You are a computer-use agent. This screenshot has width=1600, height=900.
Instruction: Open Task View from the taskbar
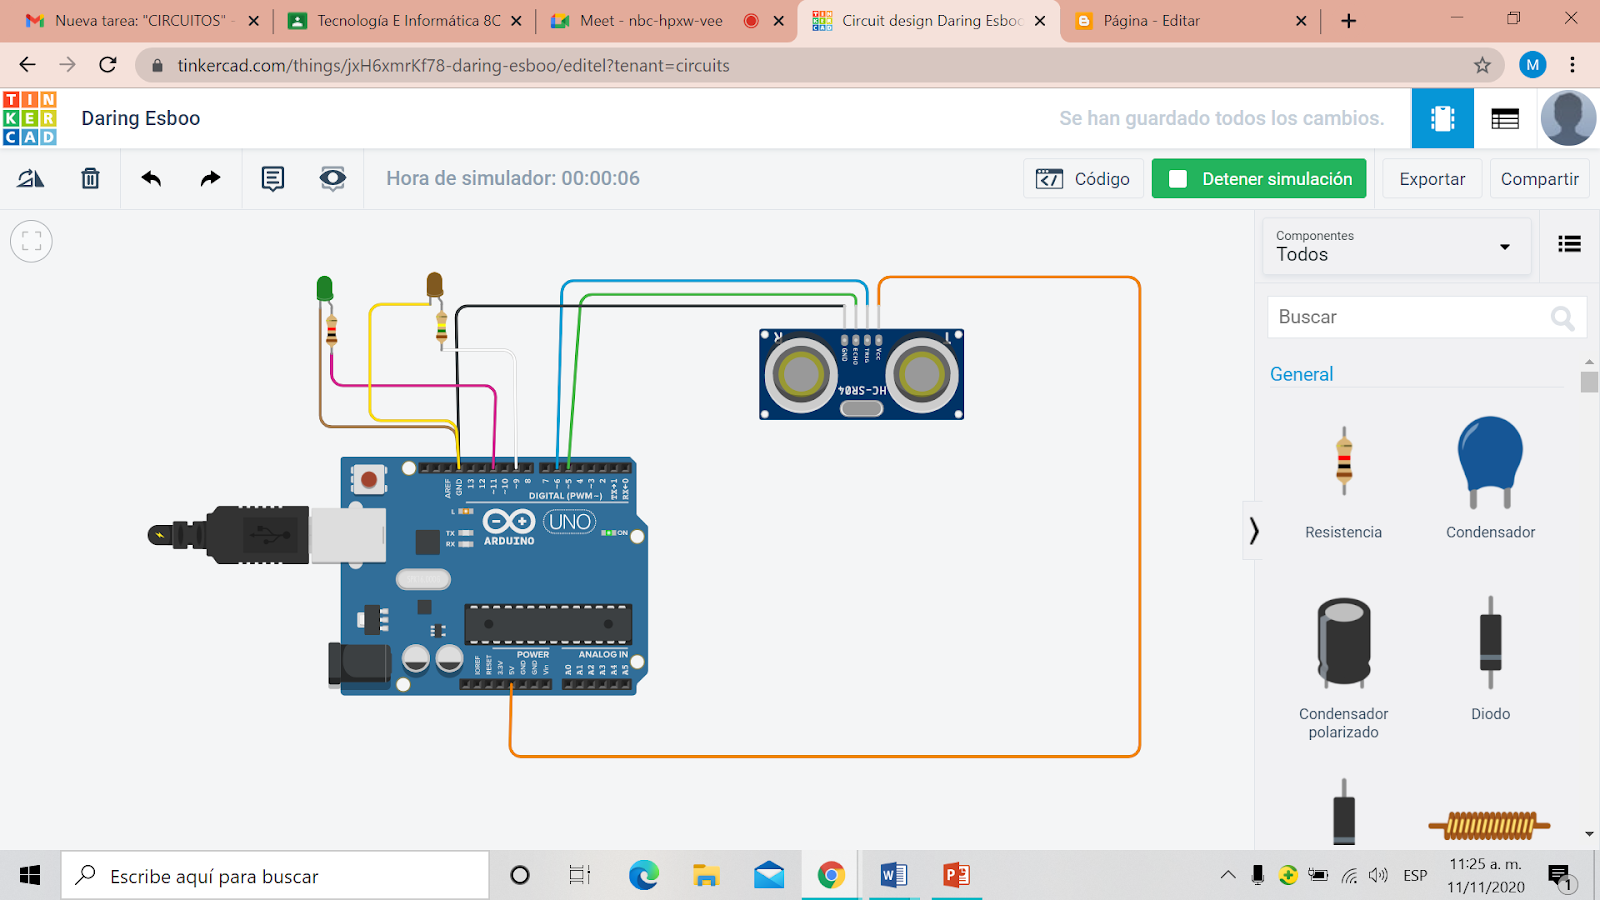pos(580,876)
